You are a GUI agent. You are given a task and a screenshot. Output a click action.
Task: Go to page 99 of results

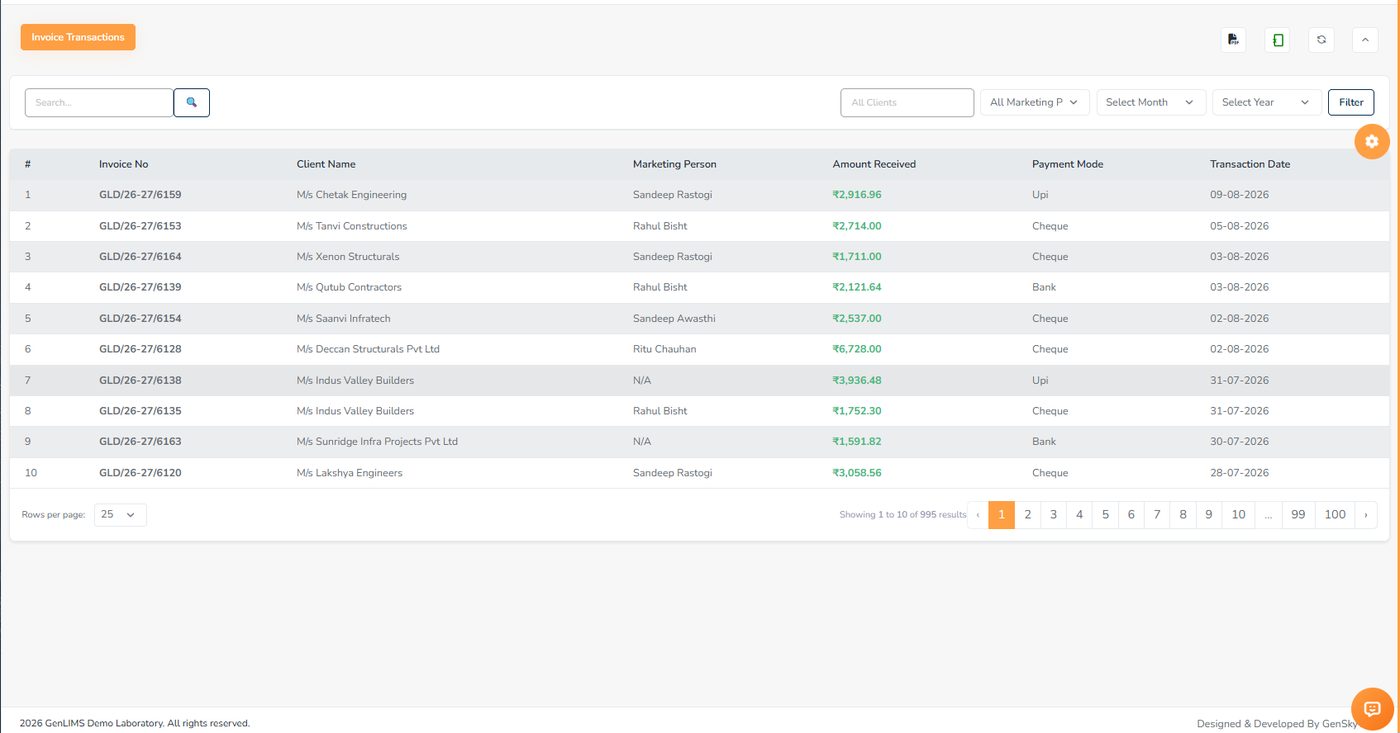coord(1298,515)
